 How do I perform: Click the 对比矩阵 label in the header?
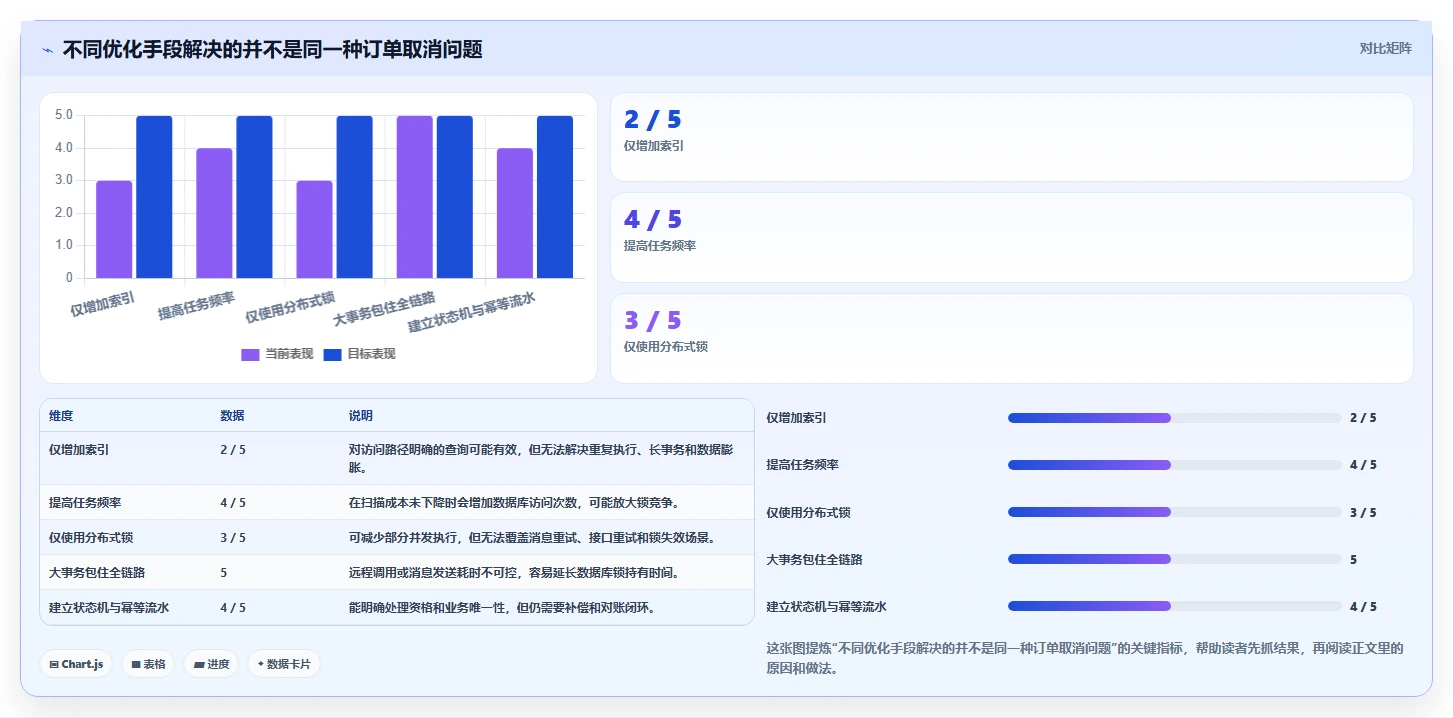click(1385, 48)
